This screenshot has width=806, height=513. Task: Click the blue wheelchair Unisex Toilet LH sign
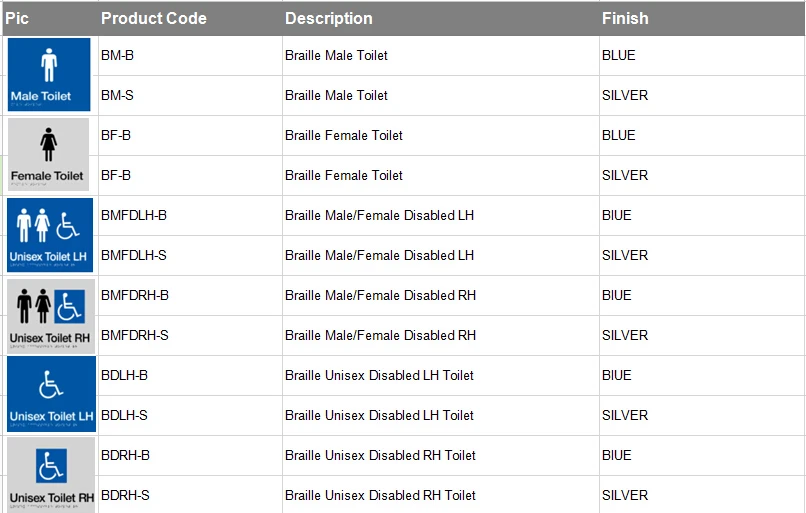click(50, 395)
